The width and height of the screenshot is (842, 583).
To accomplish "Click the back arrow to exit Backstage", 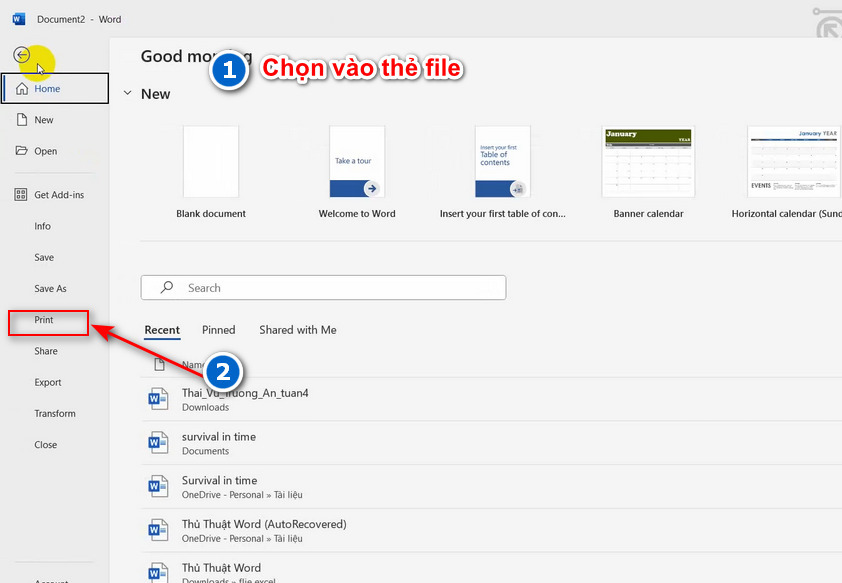I will (x=21, y=55).
